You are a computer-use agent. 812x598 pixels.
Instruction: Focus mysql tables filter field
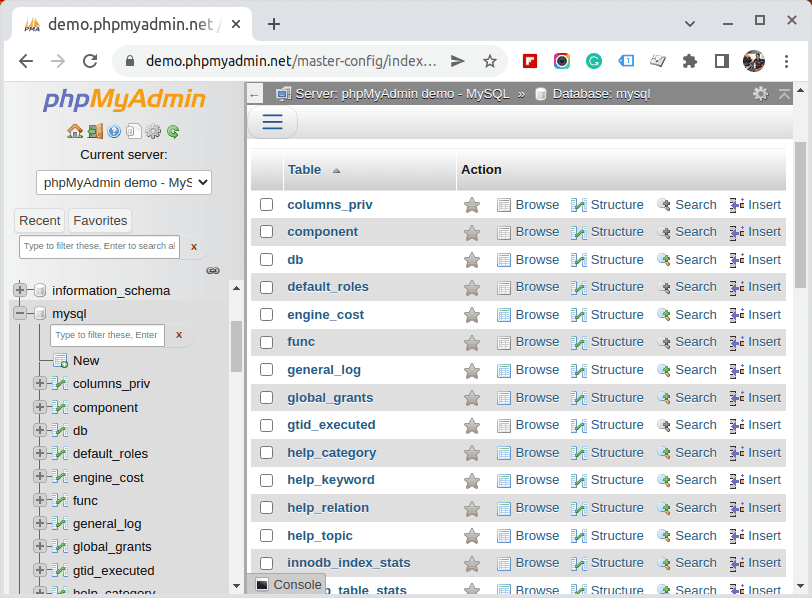(x=107, y=335)
